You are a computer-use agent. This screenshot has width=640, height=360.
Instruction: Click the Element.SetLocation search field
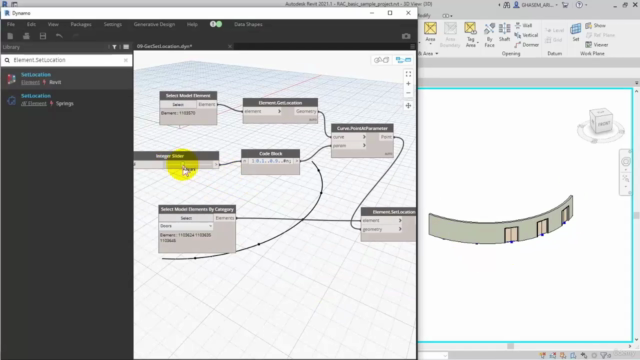pos(67,60)
